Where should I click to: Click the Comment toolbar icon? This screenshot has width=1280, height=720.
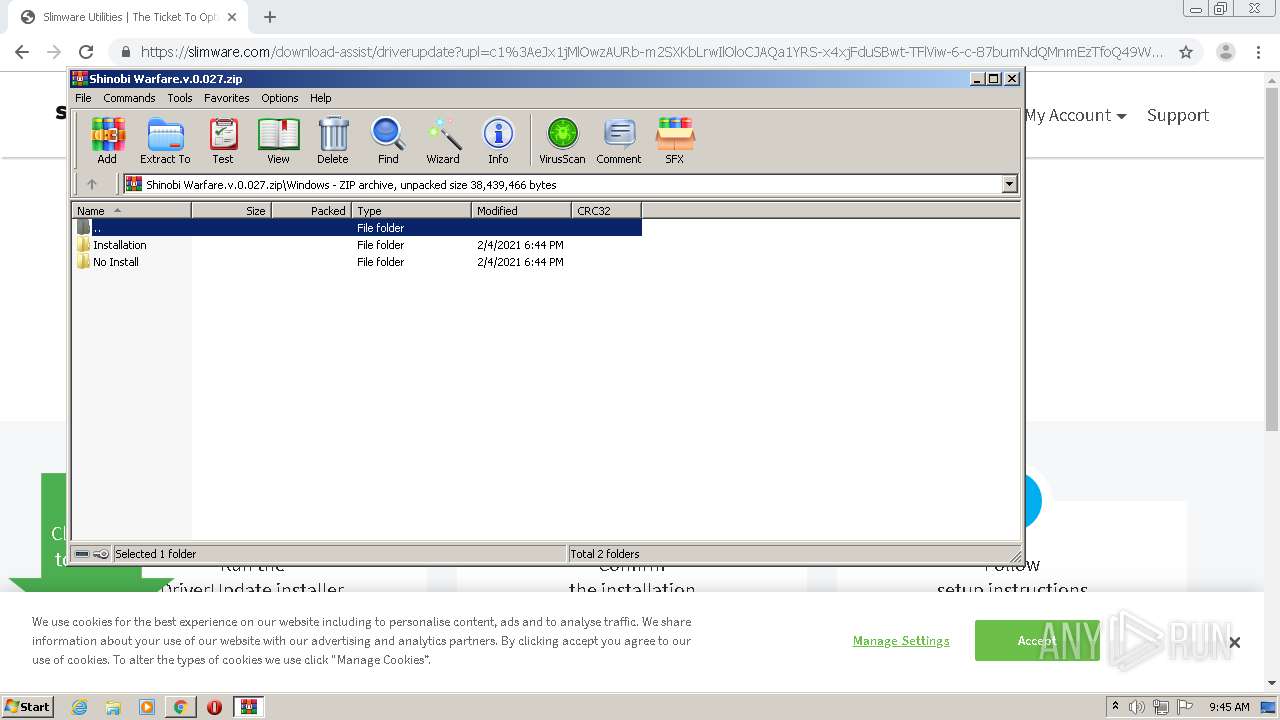pos(619,139)
